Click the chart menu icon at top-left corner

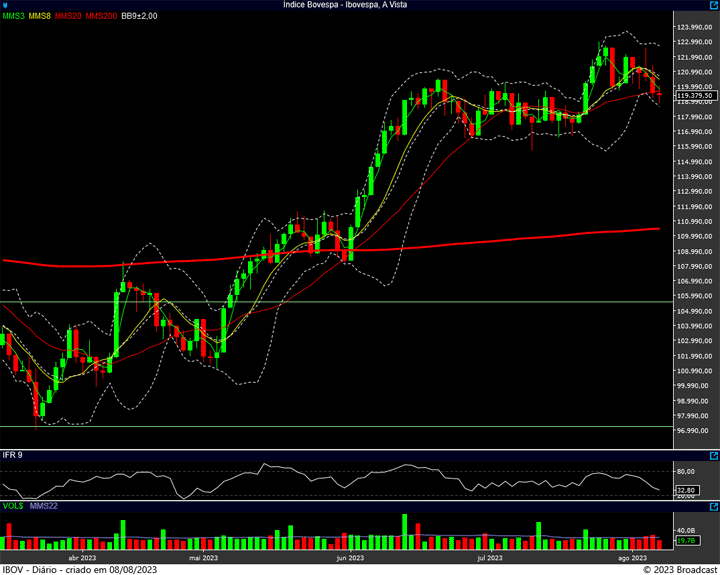[x=5, y=5]
